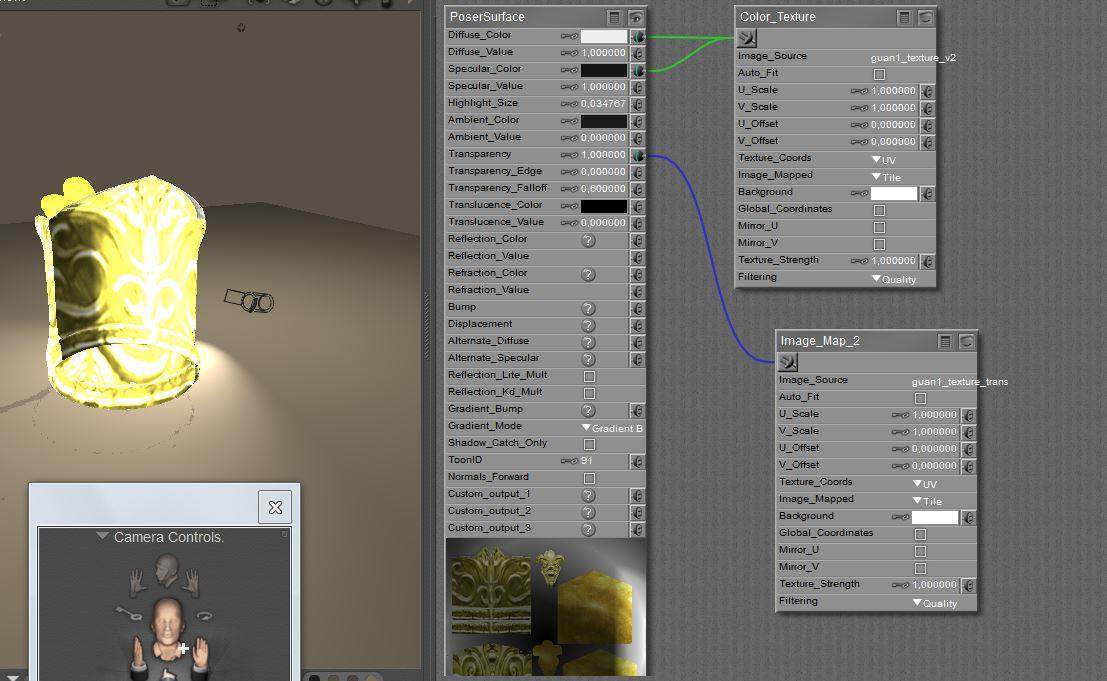Click the Image_Map_2 node output plug icon
This screenshot has width=1107, height=681.
pos(788,362)
